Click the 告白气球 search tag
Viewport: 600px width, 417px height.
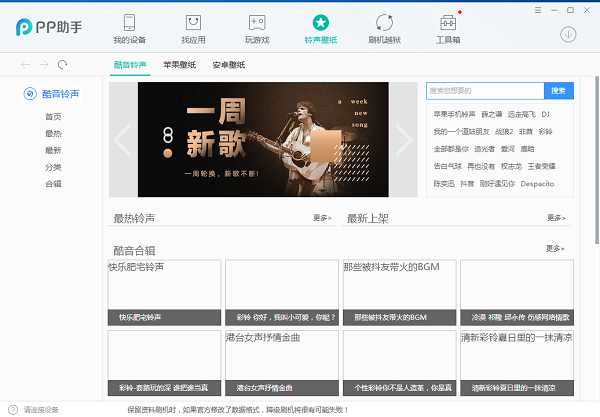click(x=447, y=166)
